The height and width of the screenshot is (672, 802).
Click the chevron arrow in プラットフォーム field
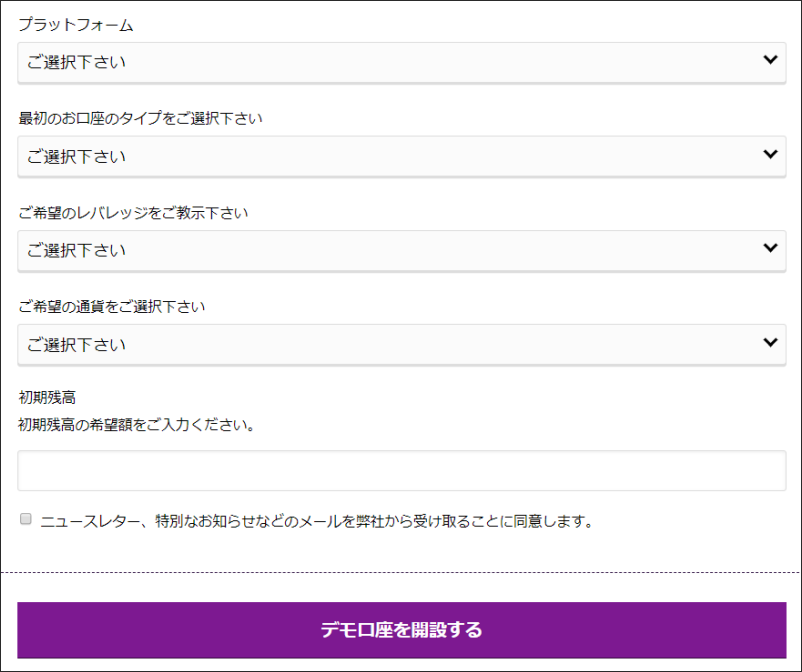point(770,60)
